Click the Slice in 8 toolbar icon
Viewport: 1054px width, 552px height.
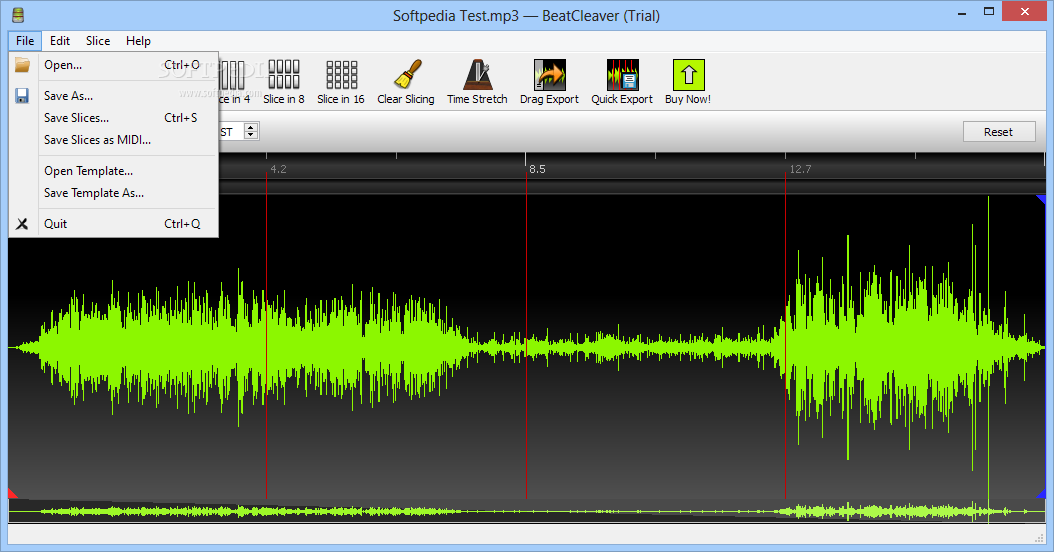[x=284, y=74]
